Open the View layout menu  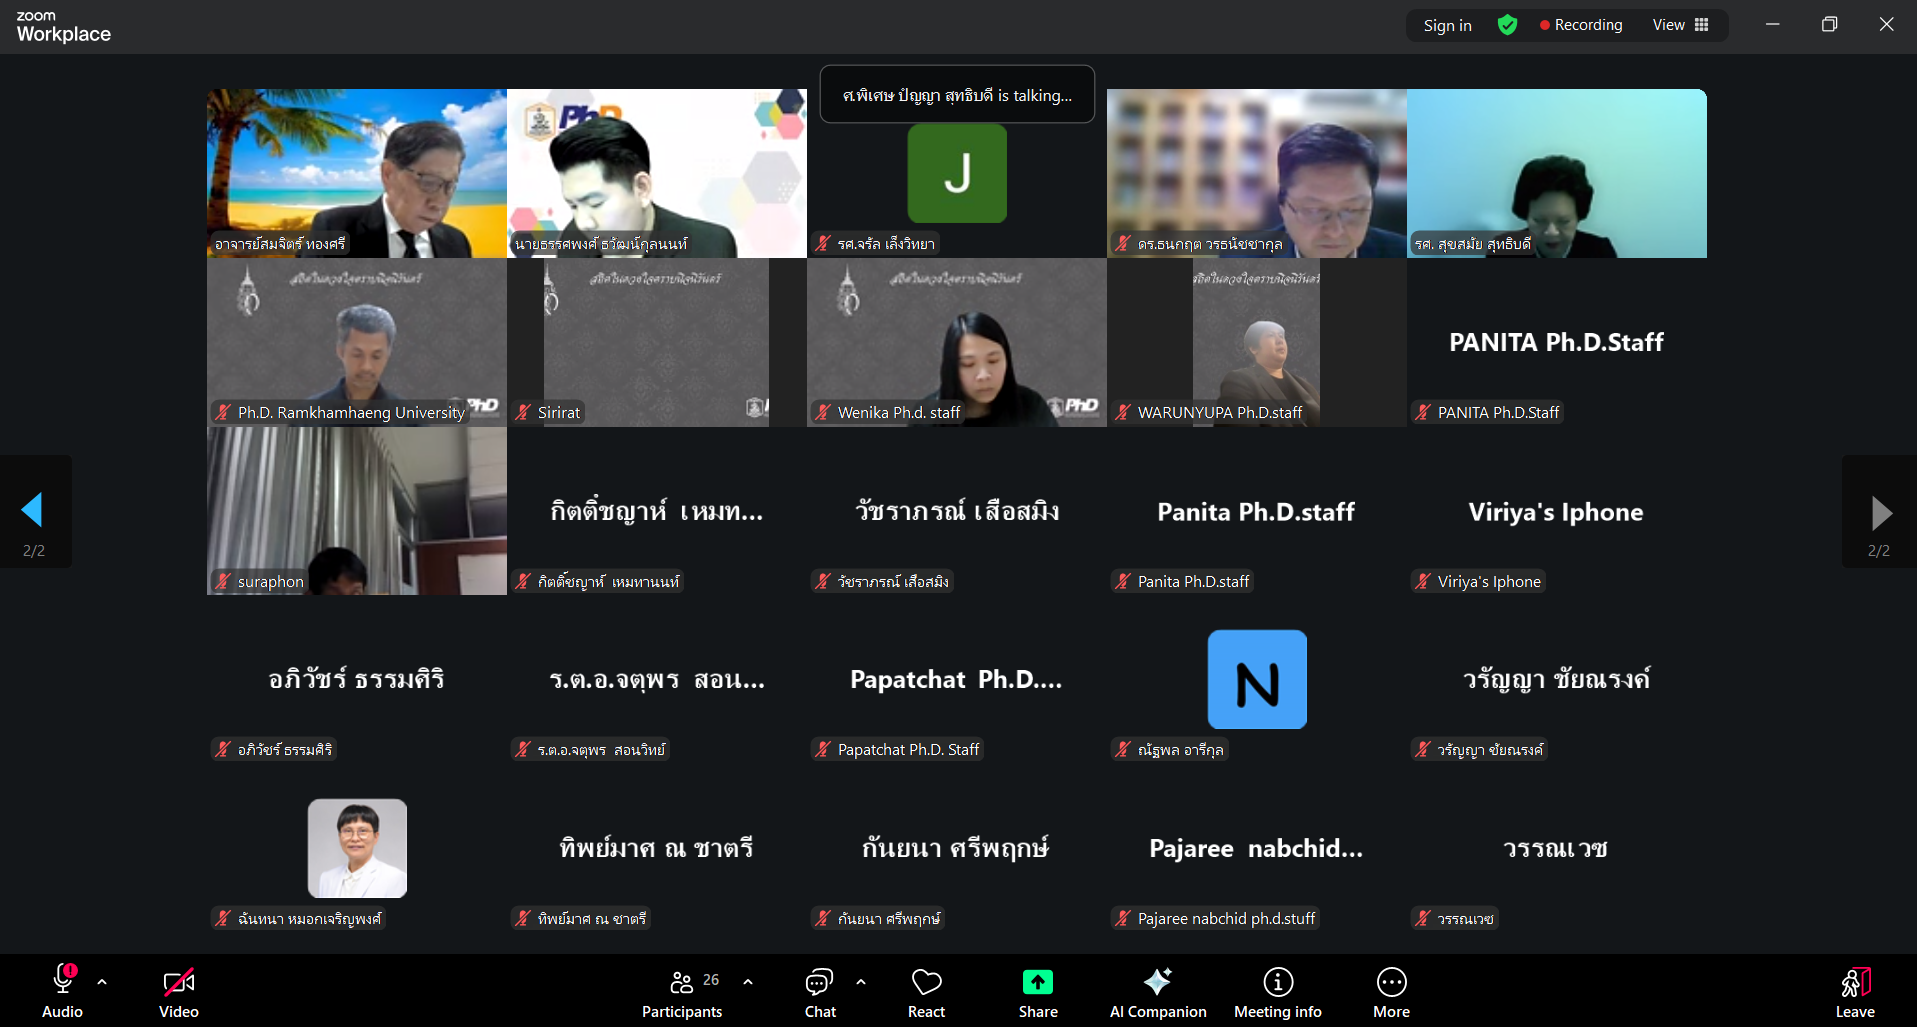pyautogui.click(x=1680, y=25)
